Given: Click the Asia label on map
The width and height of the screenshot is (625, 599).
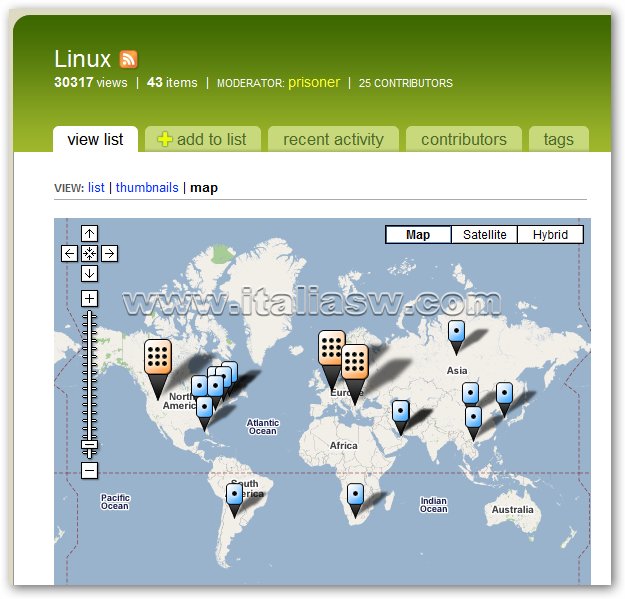Looking at the screenshot, I should [x=457, y=371].
